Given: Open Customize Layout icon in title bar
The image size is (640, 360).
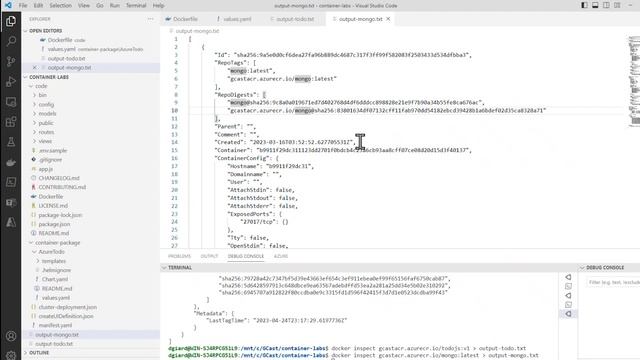Looking at the screenshot, I should pyautogui.click(x=617, y=5).
